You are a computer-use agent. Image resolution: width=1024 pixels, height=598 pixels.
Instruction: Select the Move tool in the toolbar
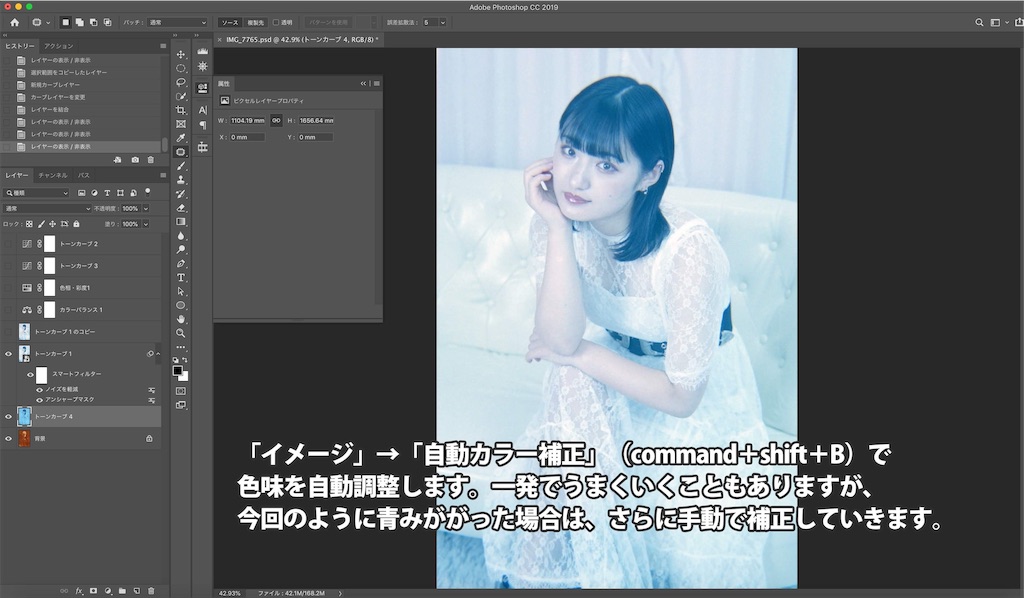(x=181, y=54)
